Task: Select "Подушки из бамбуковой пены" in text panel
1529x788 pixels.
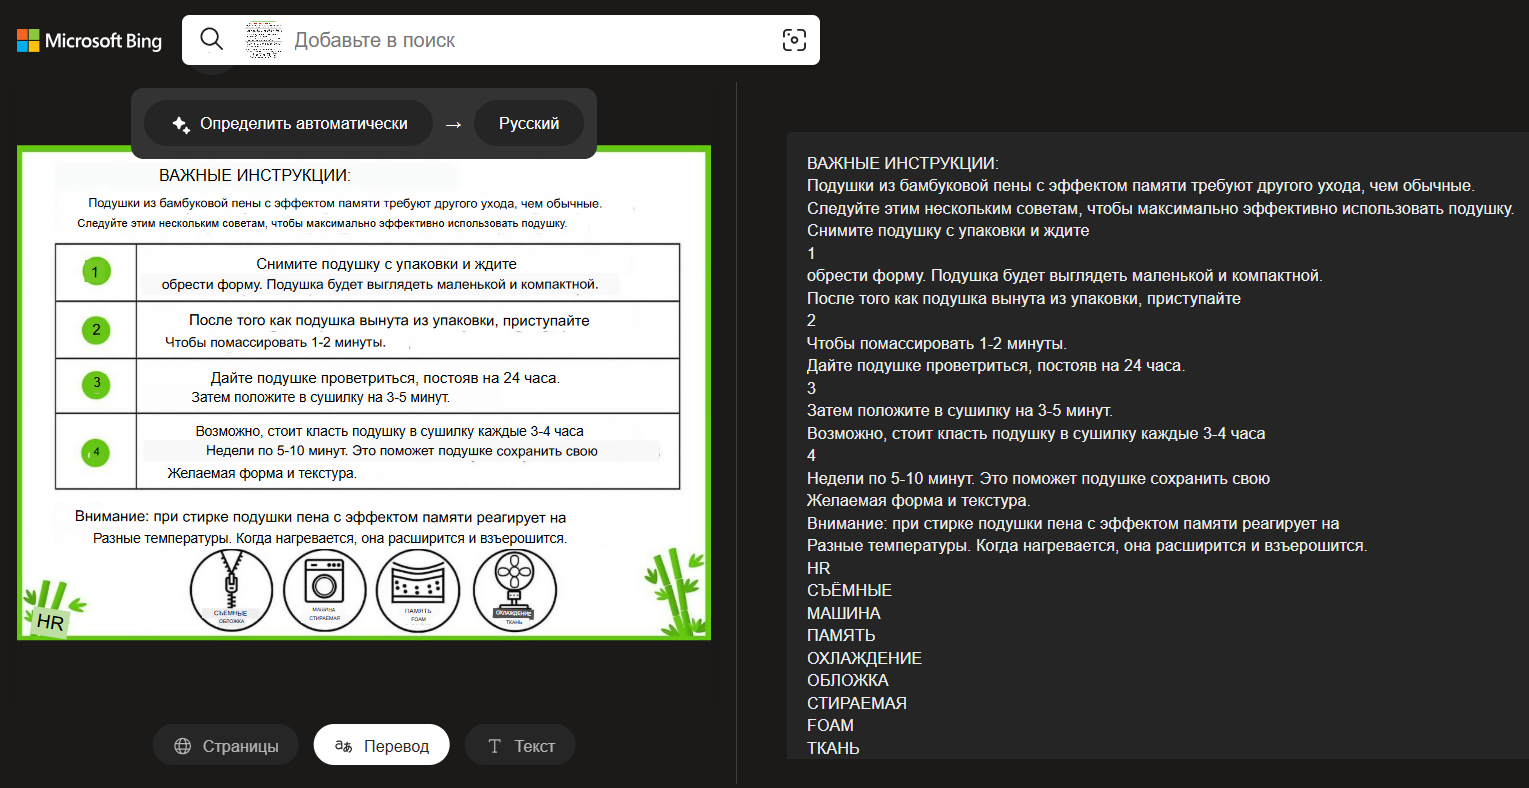Action: click(1141, 186)
